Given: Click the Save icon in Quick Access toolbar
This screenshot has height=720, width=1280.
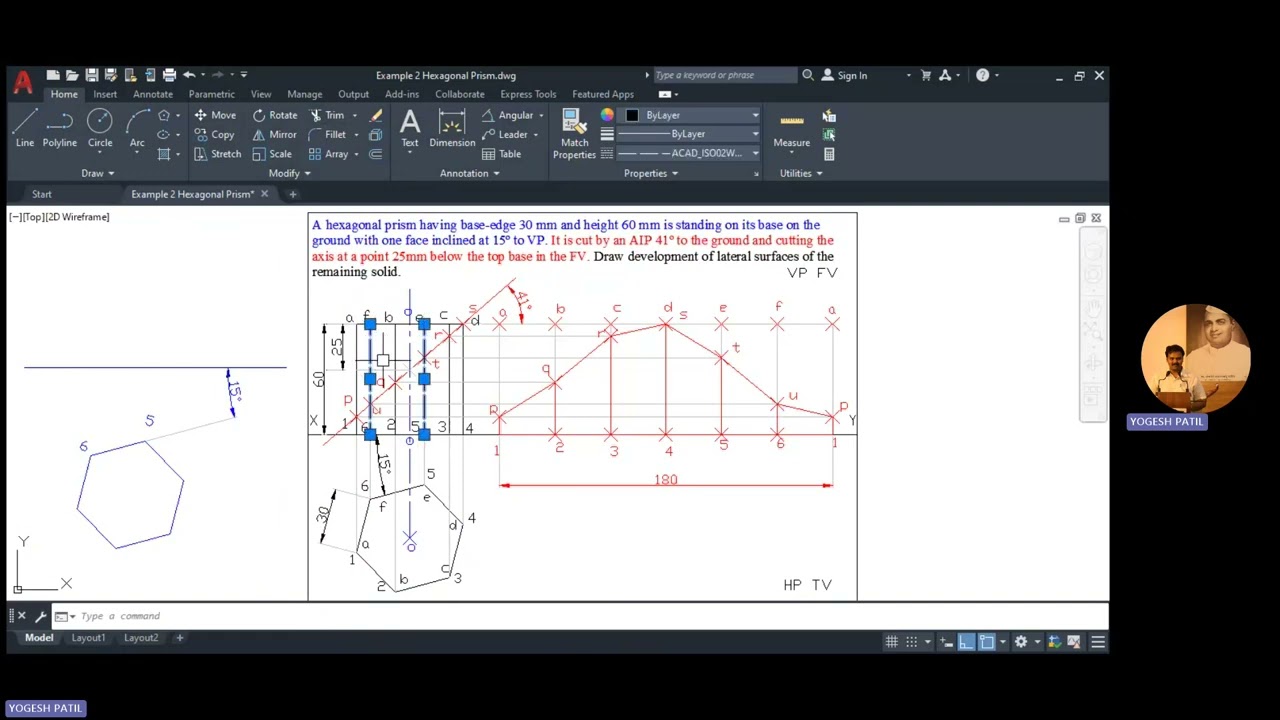Looking at the screenshot, I should (91, 75).
